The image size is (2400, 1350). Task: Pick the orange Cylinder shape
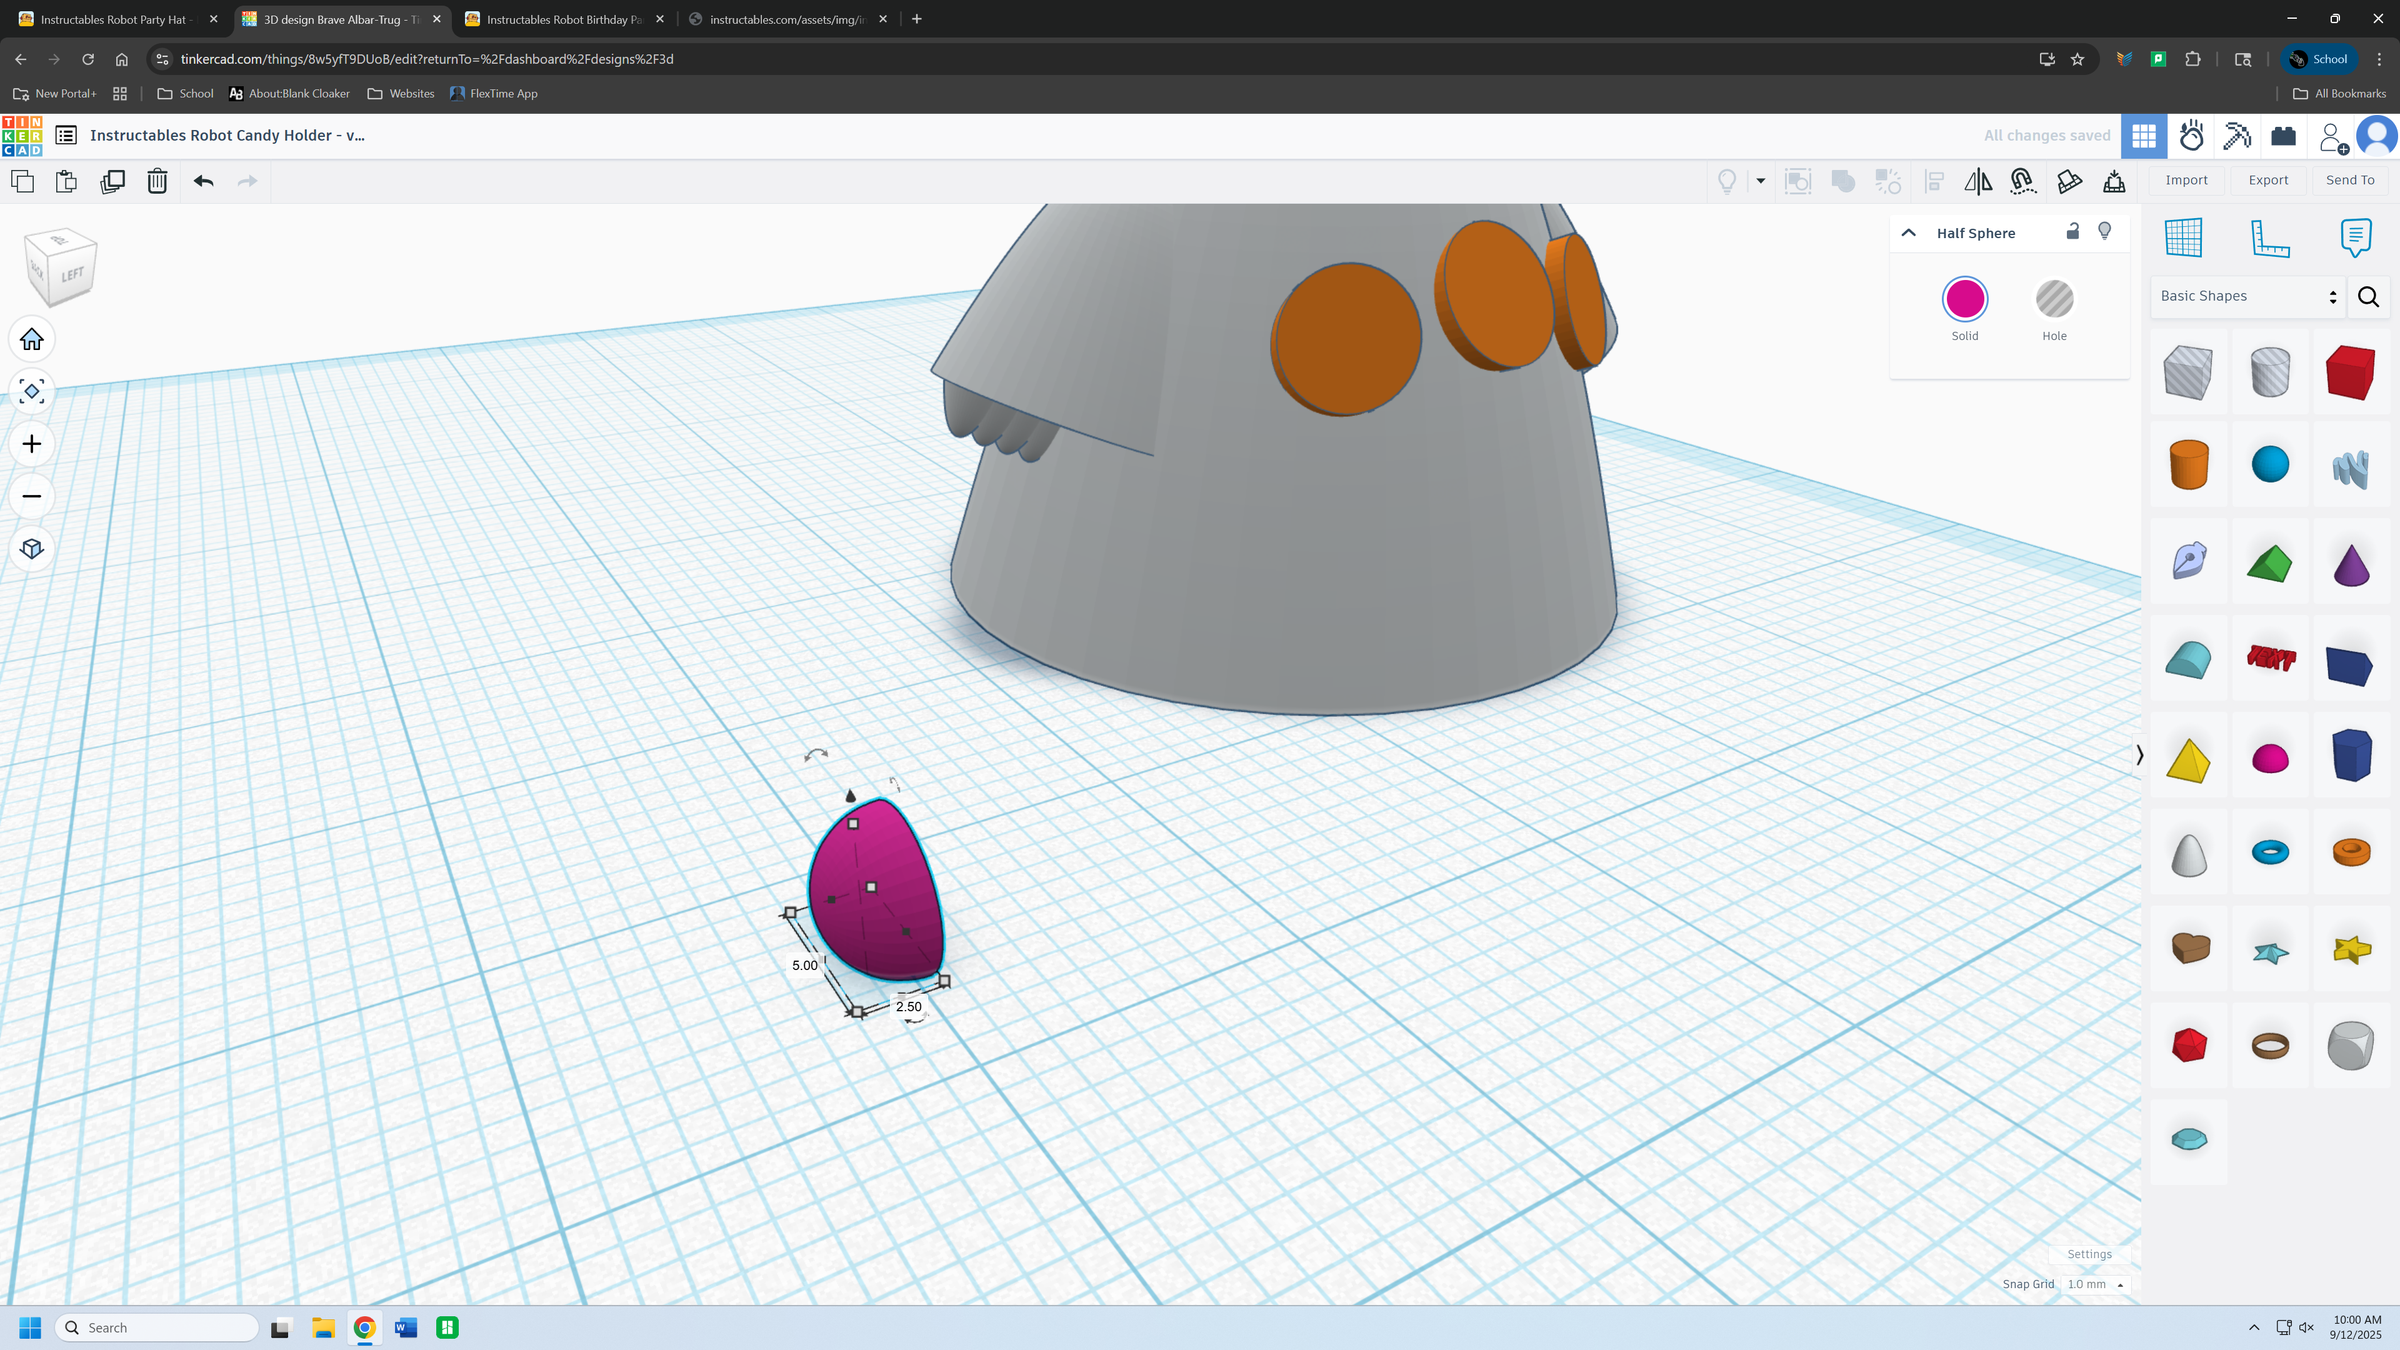pyautogui.click(x=2189, y=465)
